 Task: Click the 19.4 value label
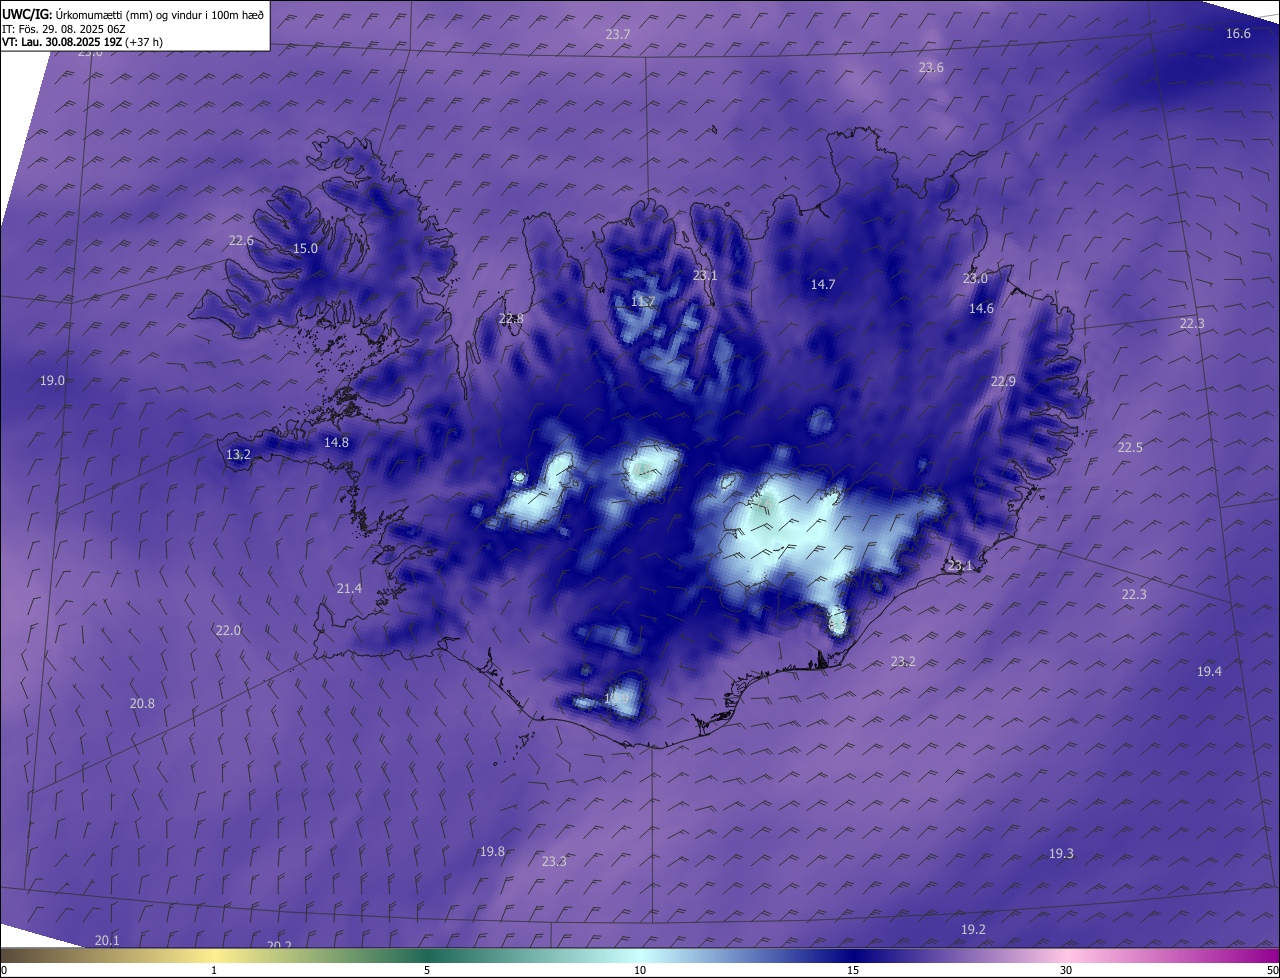pos(1209,672)
